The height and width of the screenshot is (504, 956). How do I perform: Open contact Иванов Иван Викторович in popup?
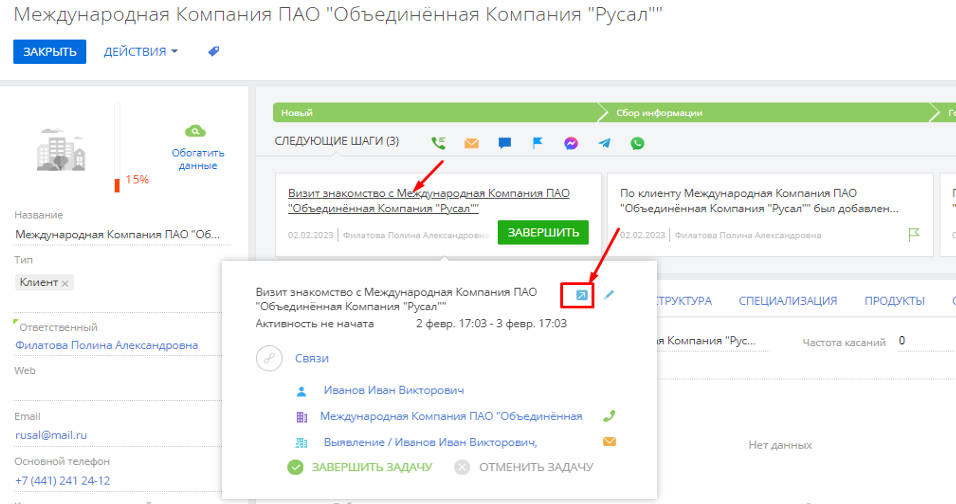point(394,390)
